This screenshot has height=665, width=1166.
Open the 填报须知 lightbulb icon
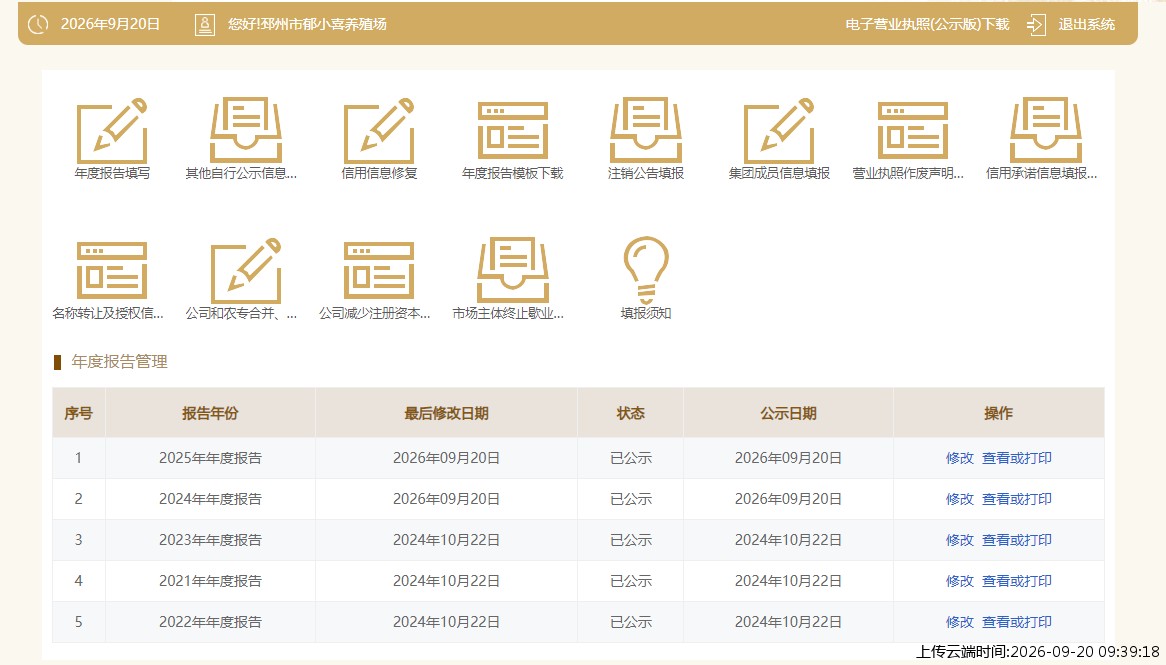click(x=645, y=270)
